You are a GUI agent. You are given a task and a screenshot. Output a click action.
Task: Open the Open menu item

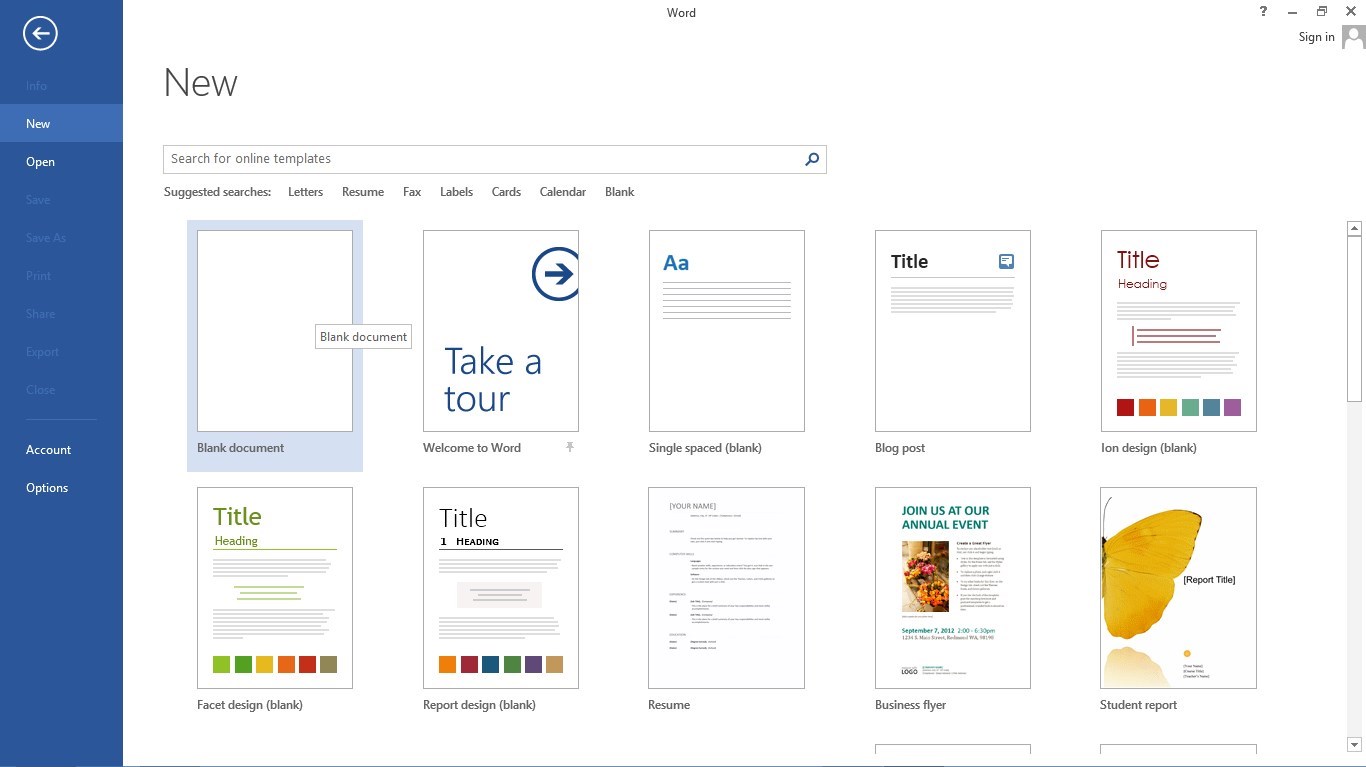click(61, 161)
